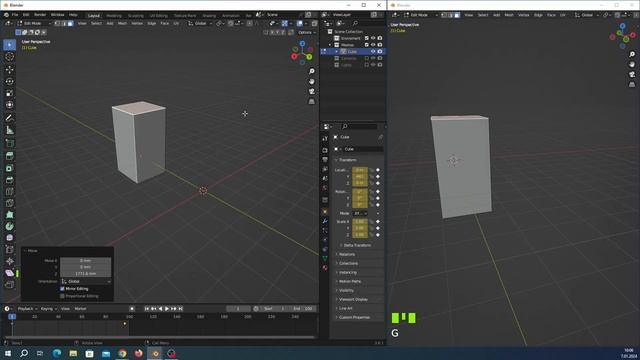Image resolution: width=640 pixels, height=360 pixels.
Task: Disable Cube render camera icon in outliner
Action: point(380,52)
